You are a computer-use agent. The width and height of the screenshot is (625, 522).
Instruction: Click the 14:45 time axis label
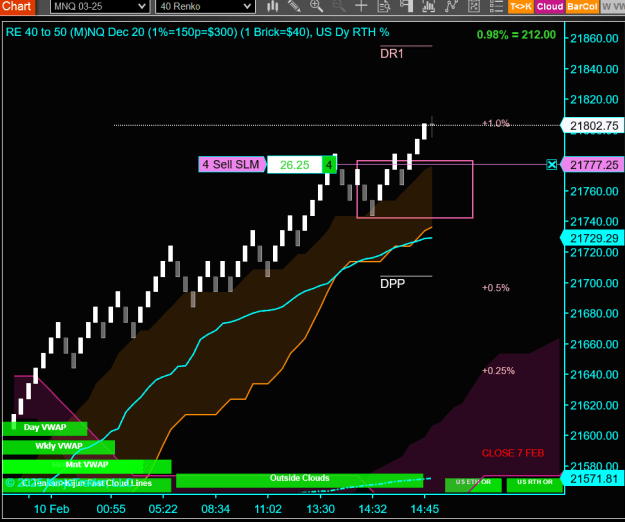[x=425, y=509]
